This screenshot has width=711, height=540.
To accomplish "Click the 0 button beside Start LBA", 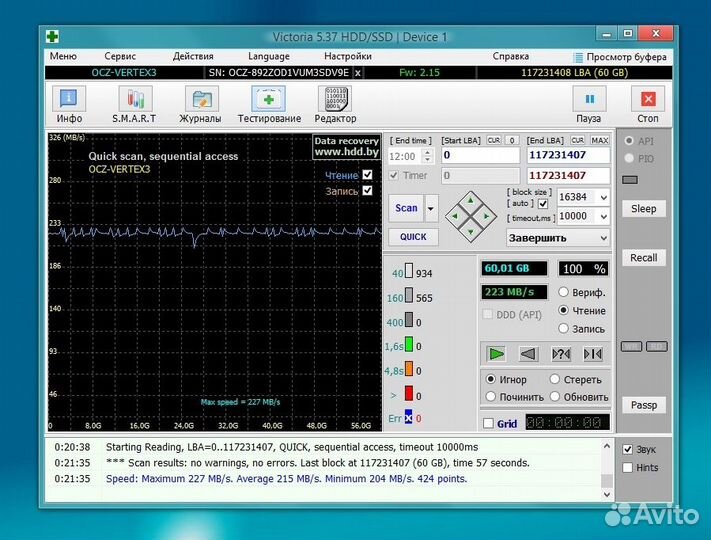I will [512, 141].
